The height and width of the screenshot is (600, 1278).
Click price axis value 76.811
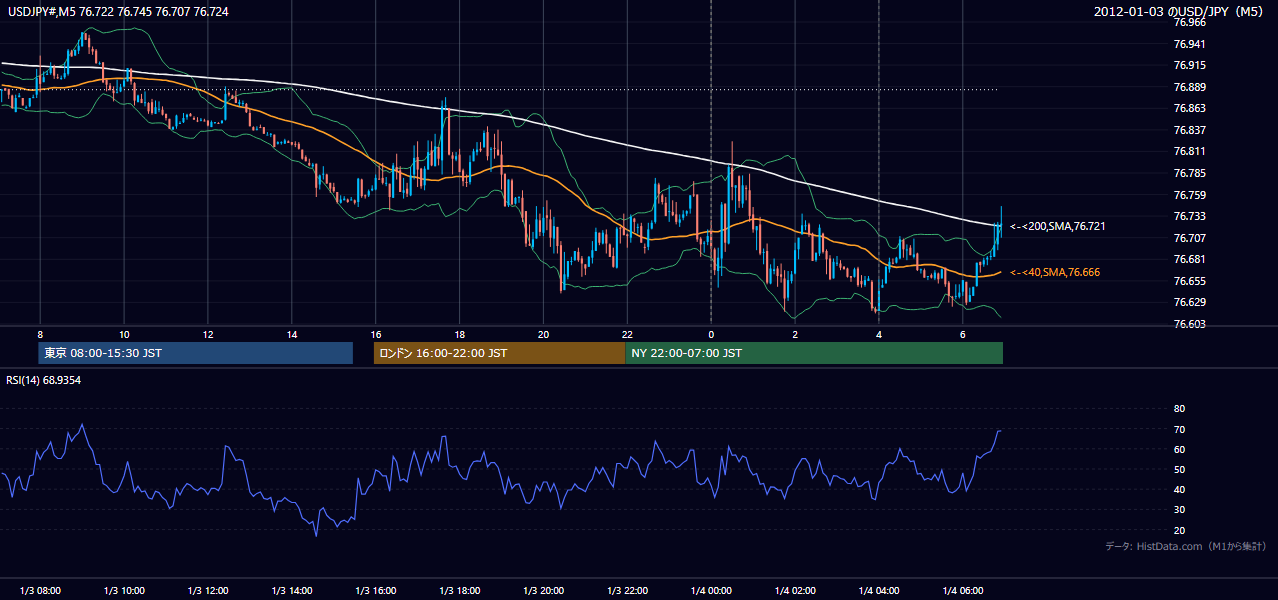(x=1190, y=152)
